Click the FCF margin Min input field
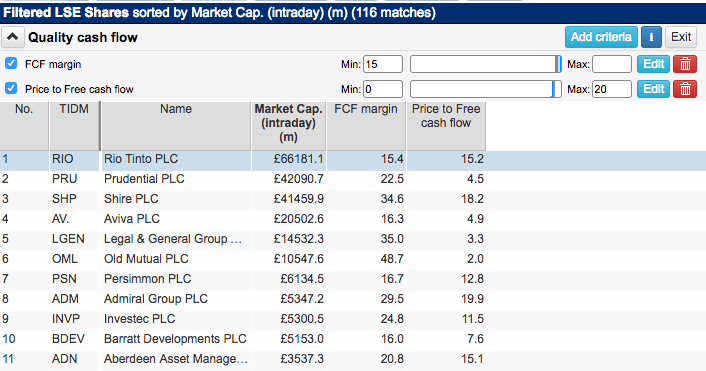Screen dimensions: 706x371 click(383, 64)
